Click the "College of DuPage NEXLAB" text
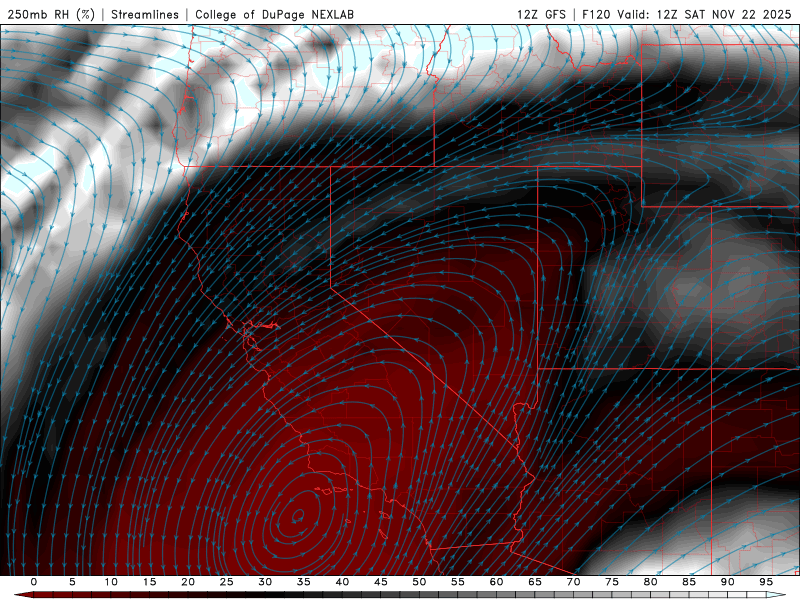800x600 pixels. pyautogui.click(x=274, y=14)
